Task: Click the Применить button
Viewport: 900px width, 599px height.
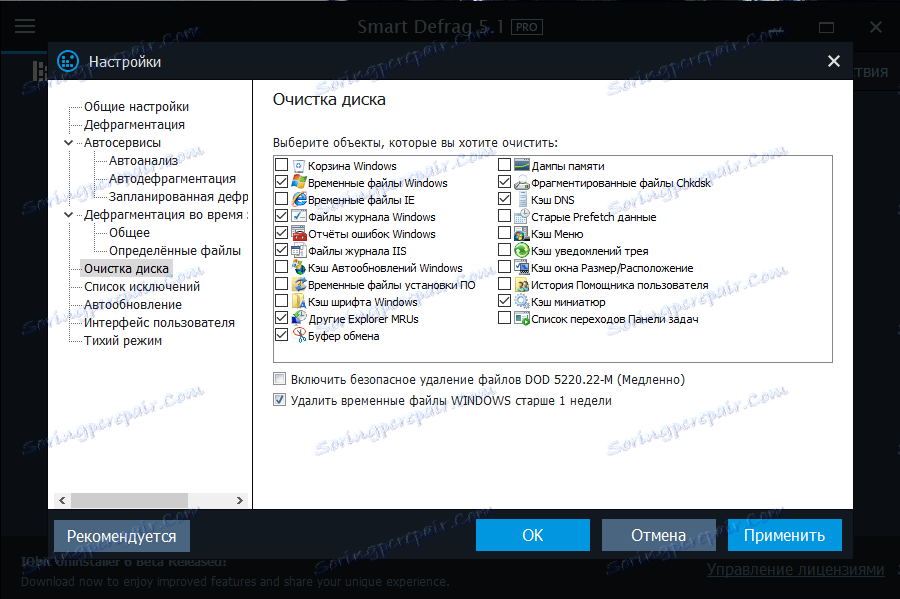Action: (x=784, y=534)
